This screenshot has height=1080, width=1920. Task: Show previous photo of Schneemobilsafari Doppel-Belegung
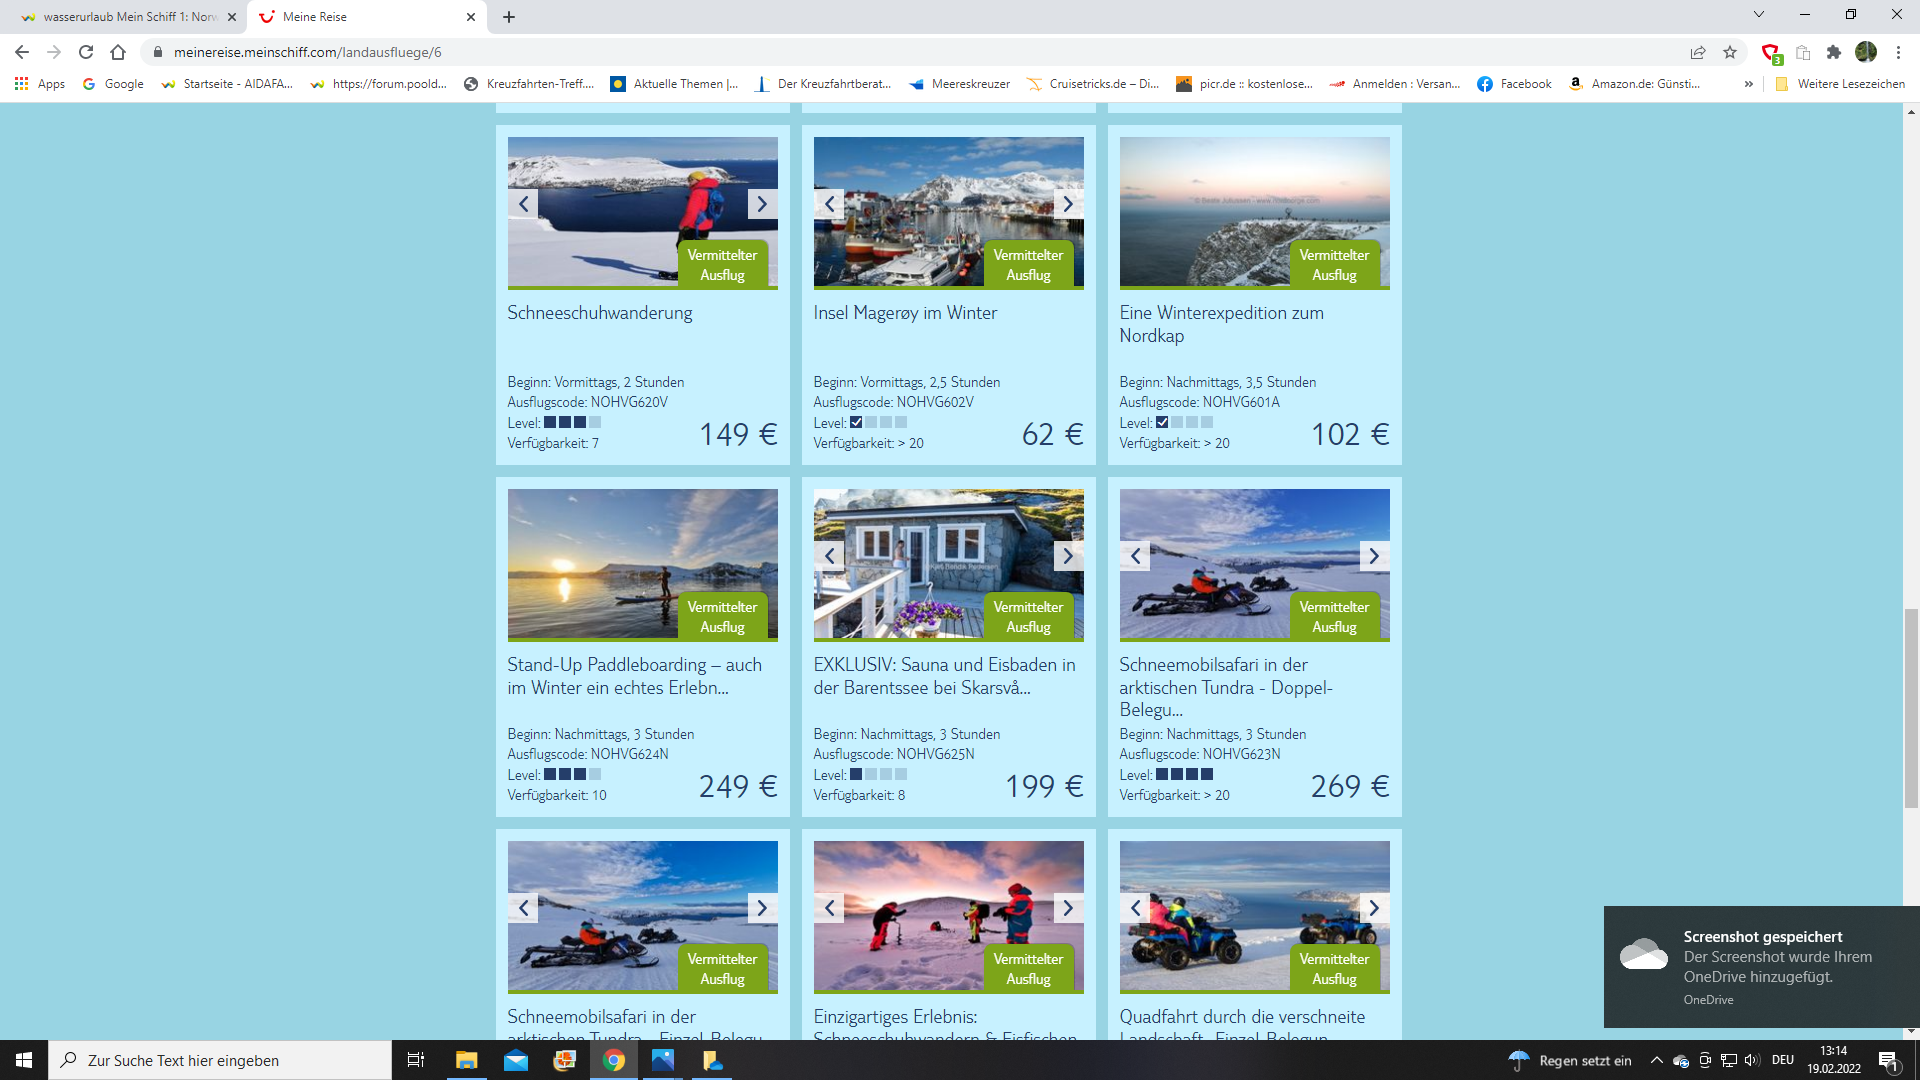coord(1135,556)
